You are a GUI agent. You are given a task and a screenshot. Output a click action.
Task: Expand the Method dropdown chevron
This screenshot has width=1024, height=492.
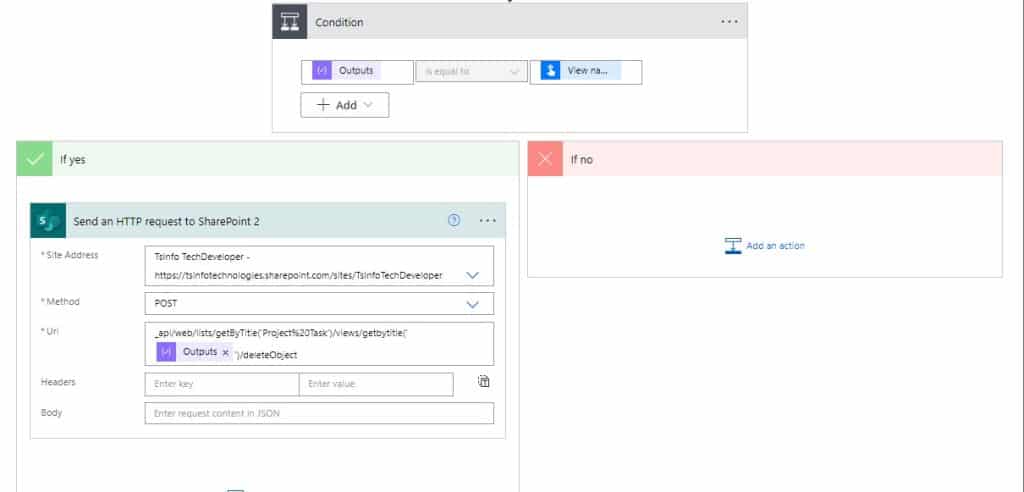[x=472, y=304]
